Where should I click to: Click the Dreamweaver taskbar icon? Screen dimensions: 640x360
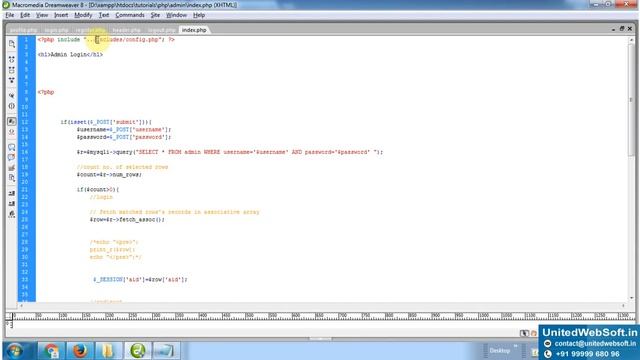pos(138,351)
